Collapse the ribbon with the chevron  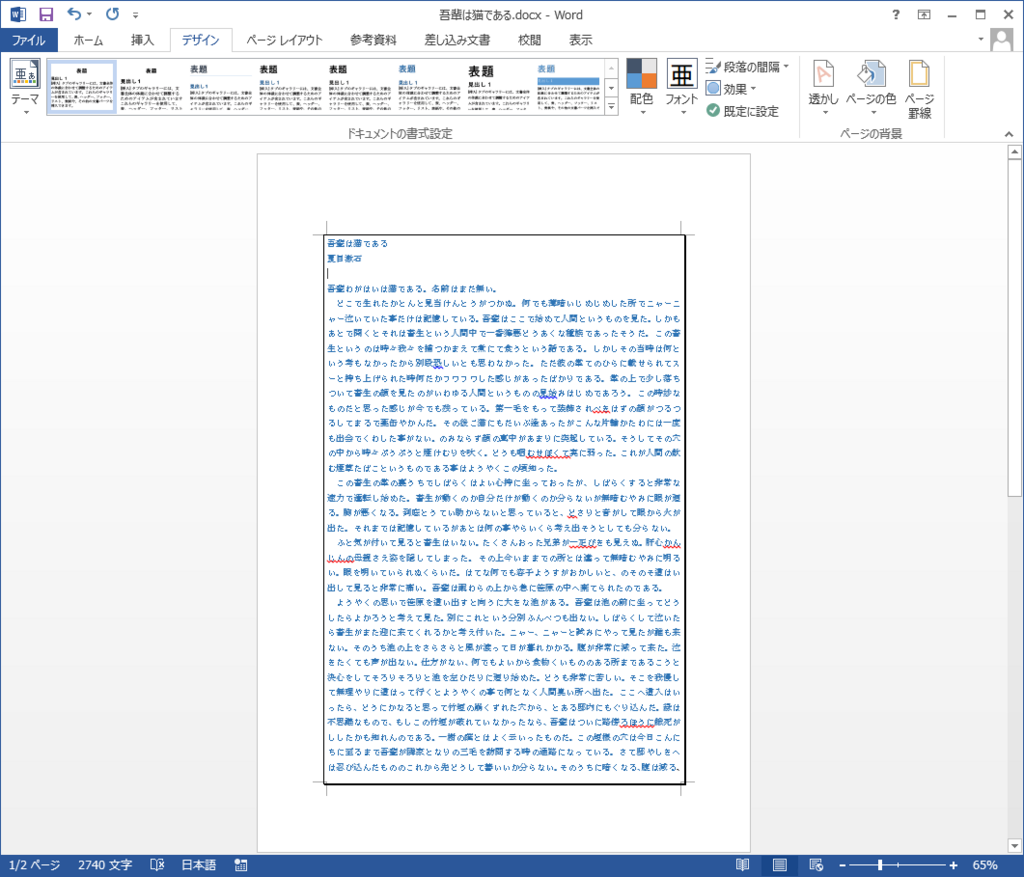tap(1009, 134)
